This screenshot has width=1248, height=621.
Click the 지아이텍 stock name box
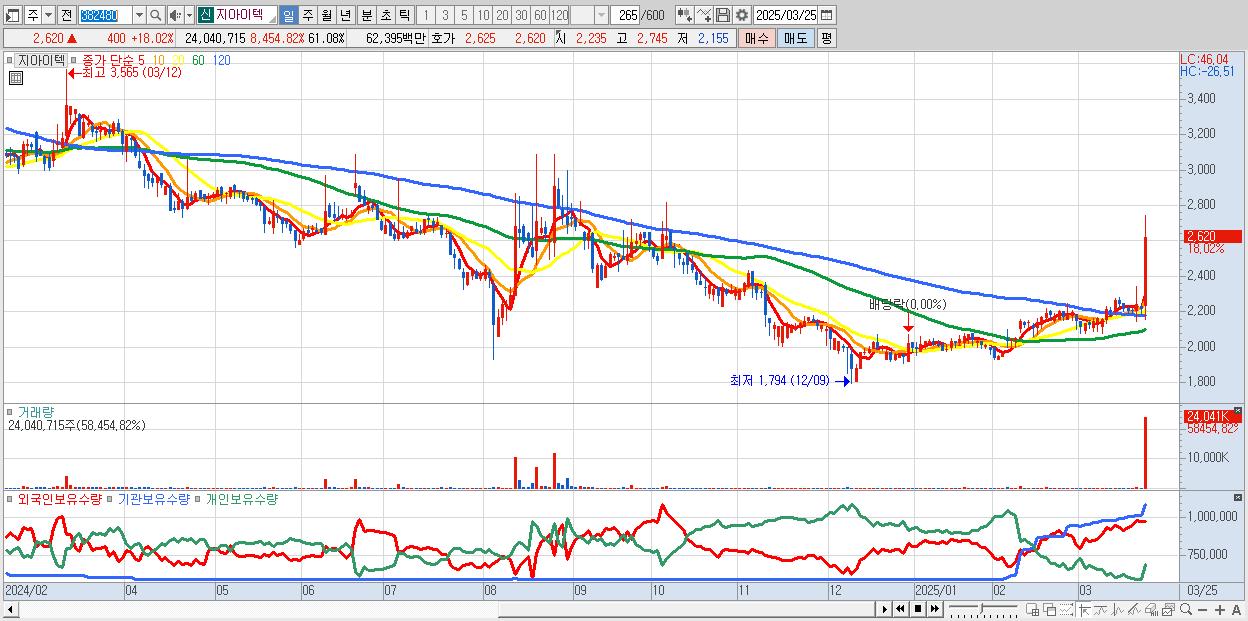[245, 15]
